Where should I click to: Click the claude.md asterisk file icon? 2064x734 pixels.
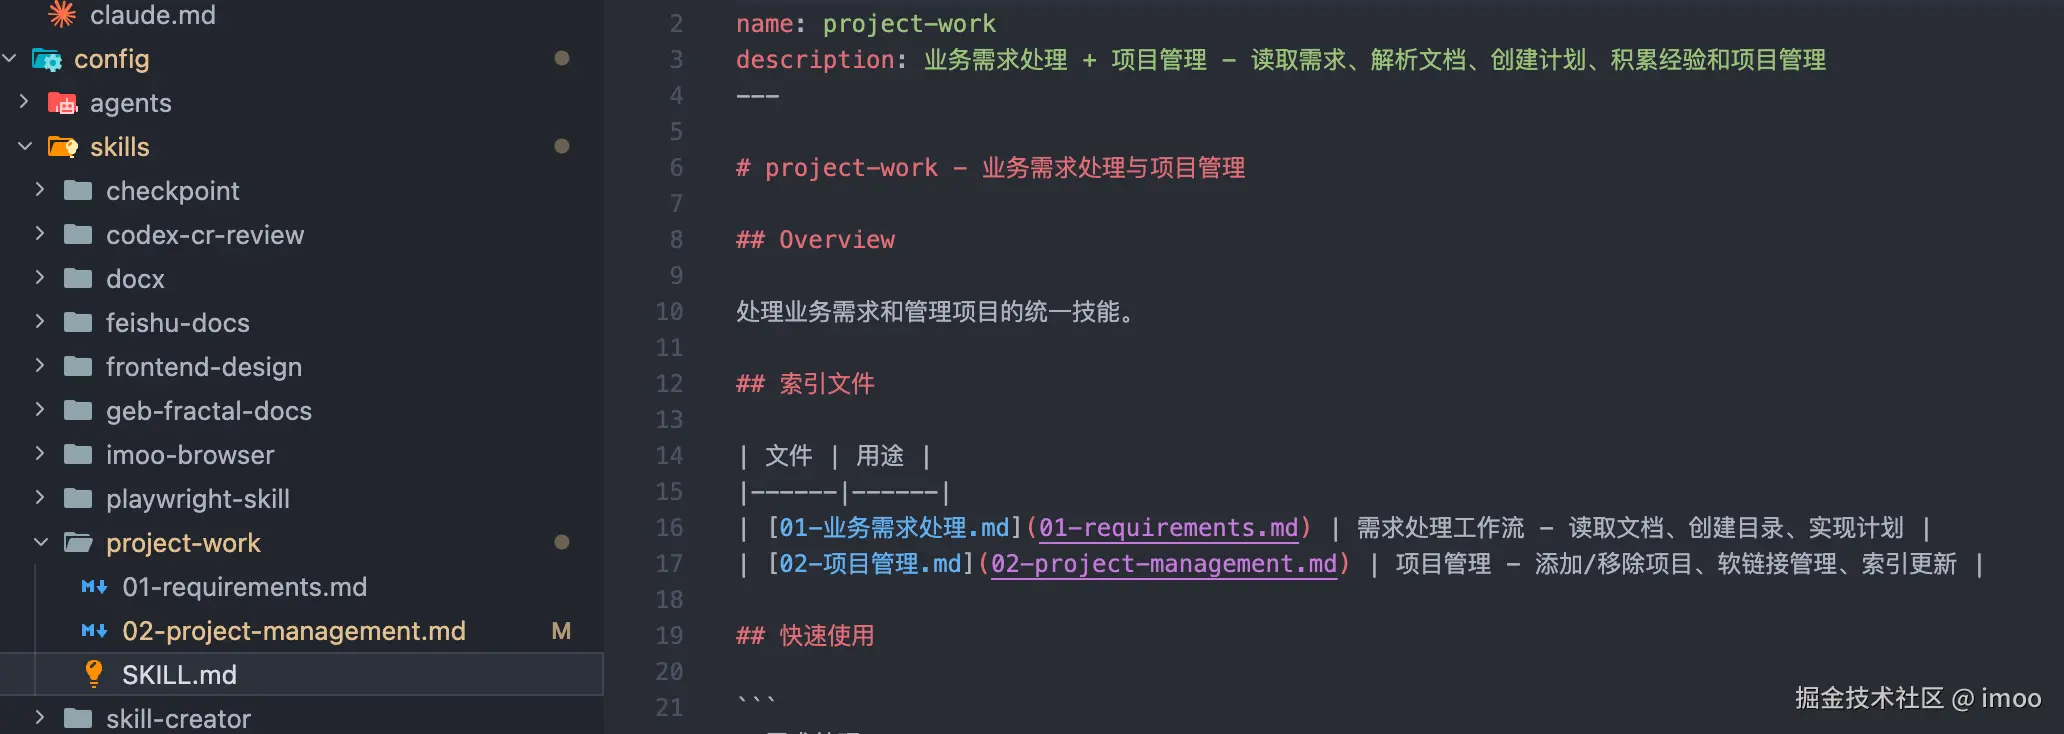pyautogui.click(x=62, y=14)
